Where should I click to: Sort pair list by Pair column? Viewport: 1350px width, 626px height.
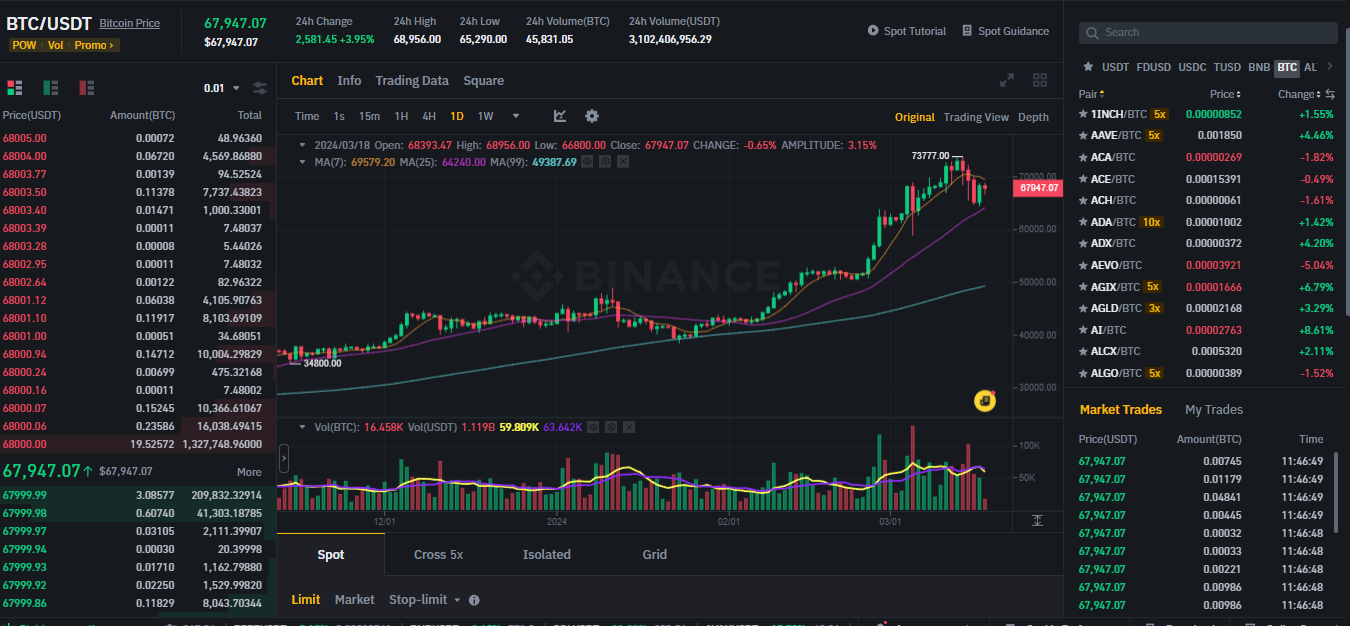pos(1092,94)
